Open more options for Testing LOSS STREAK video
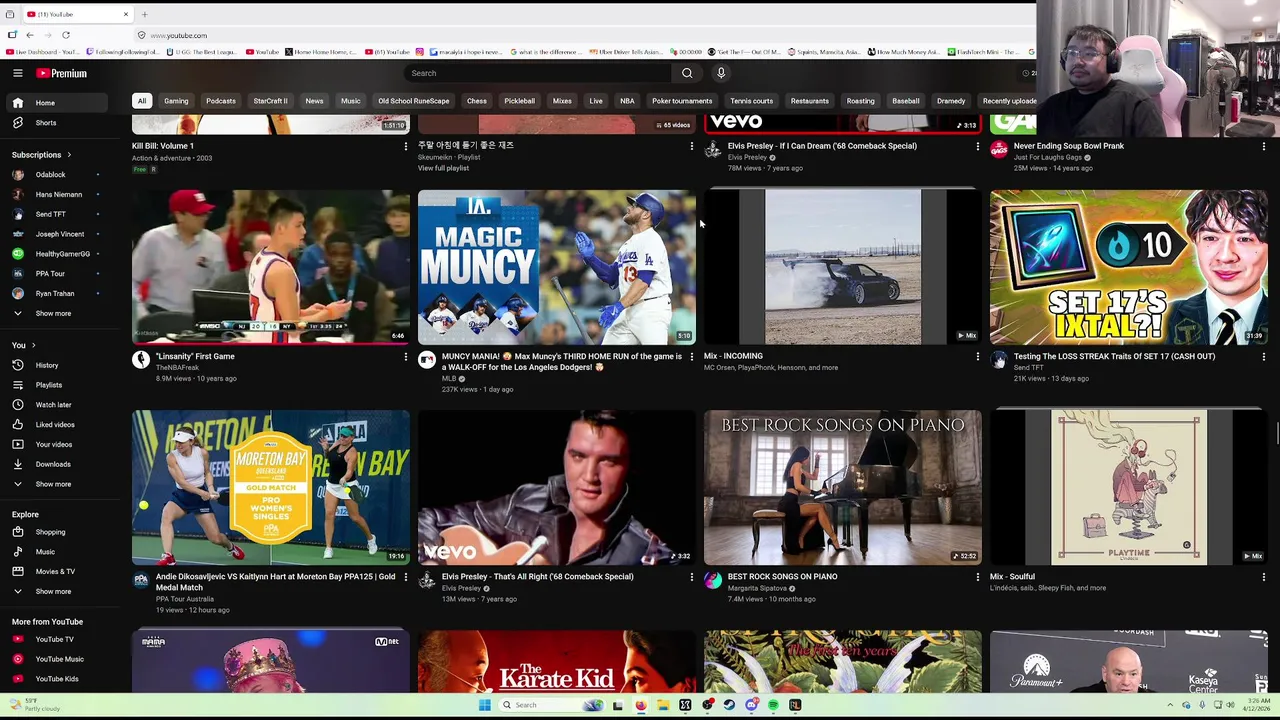Screen dimensions: 1280x720 (1263, 357)
